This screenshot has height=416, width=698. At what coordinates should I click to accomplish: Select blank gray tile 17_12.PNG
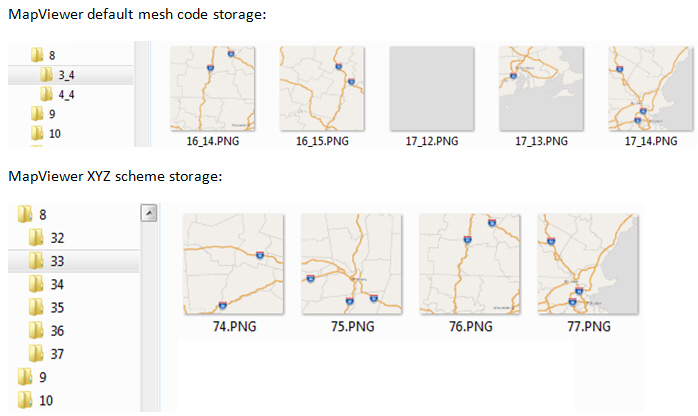[431, 90]
